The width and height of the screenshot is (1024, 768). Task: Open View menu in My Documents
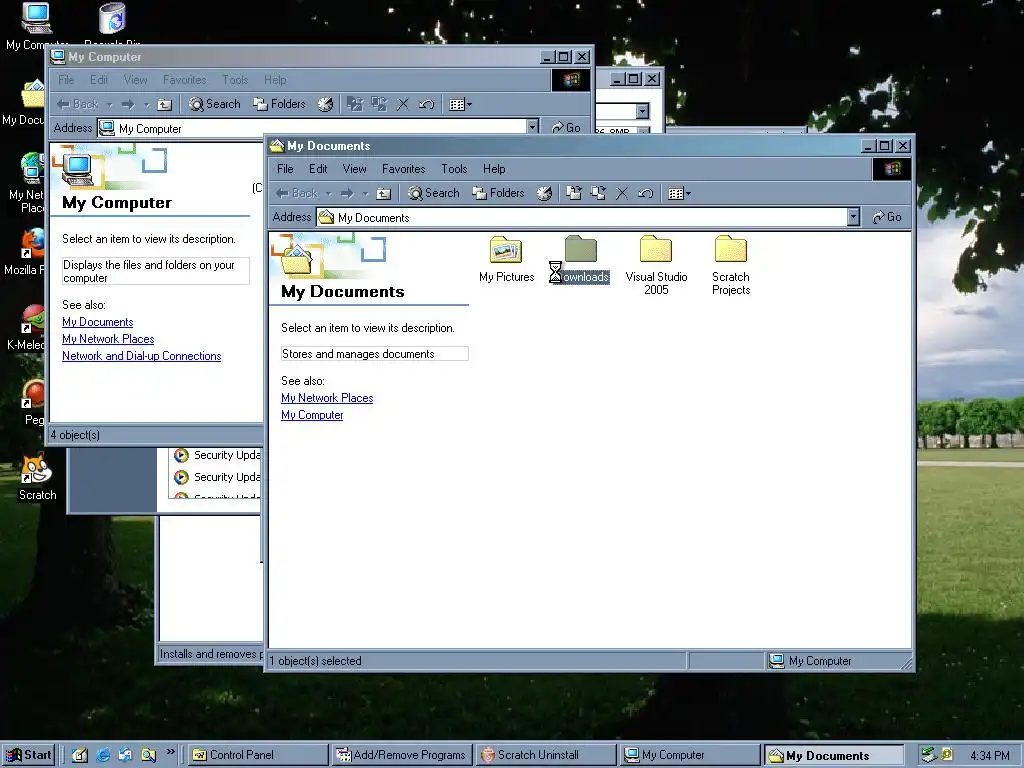click(354, 168)
